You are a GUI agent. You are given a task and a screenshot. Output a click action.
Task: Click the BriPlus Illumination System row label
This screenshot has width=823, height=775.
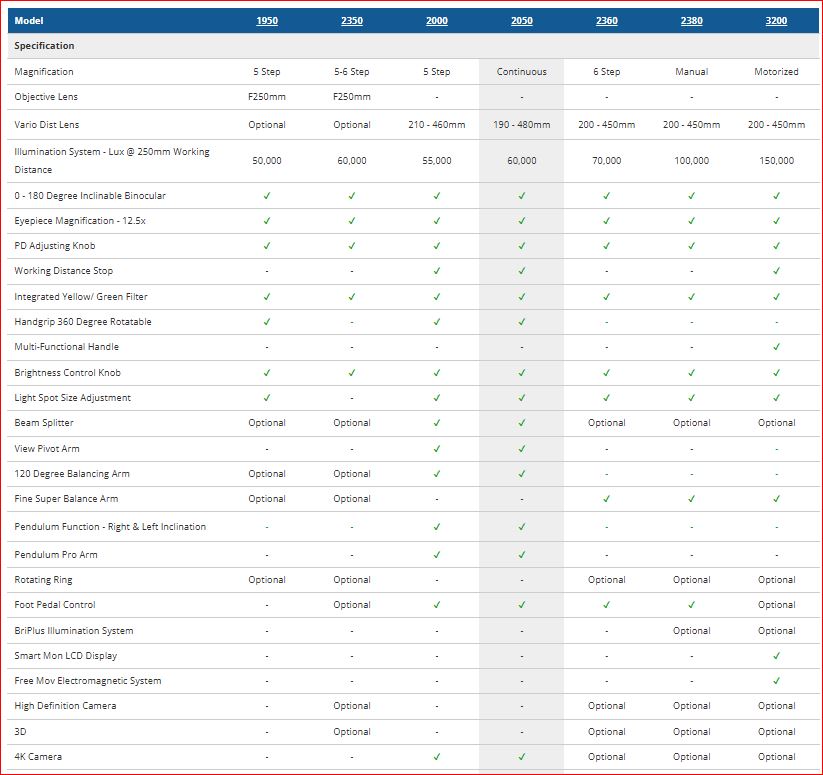(74, 631)
